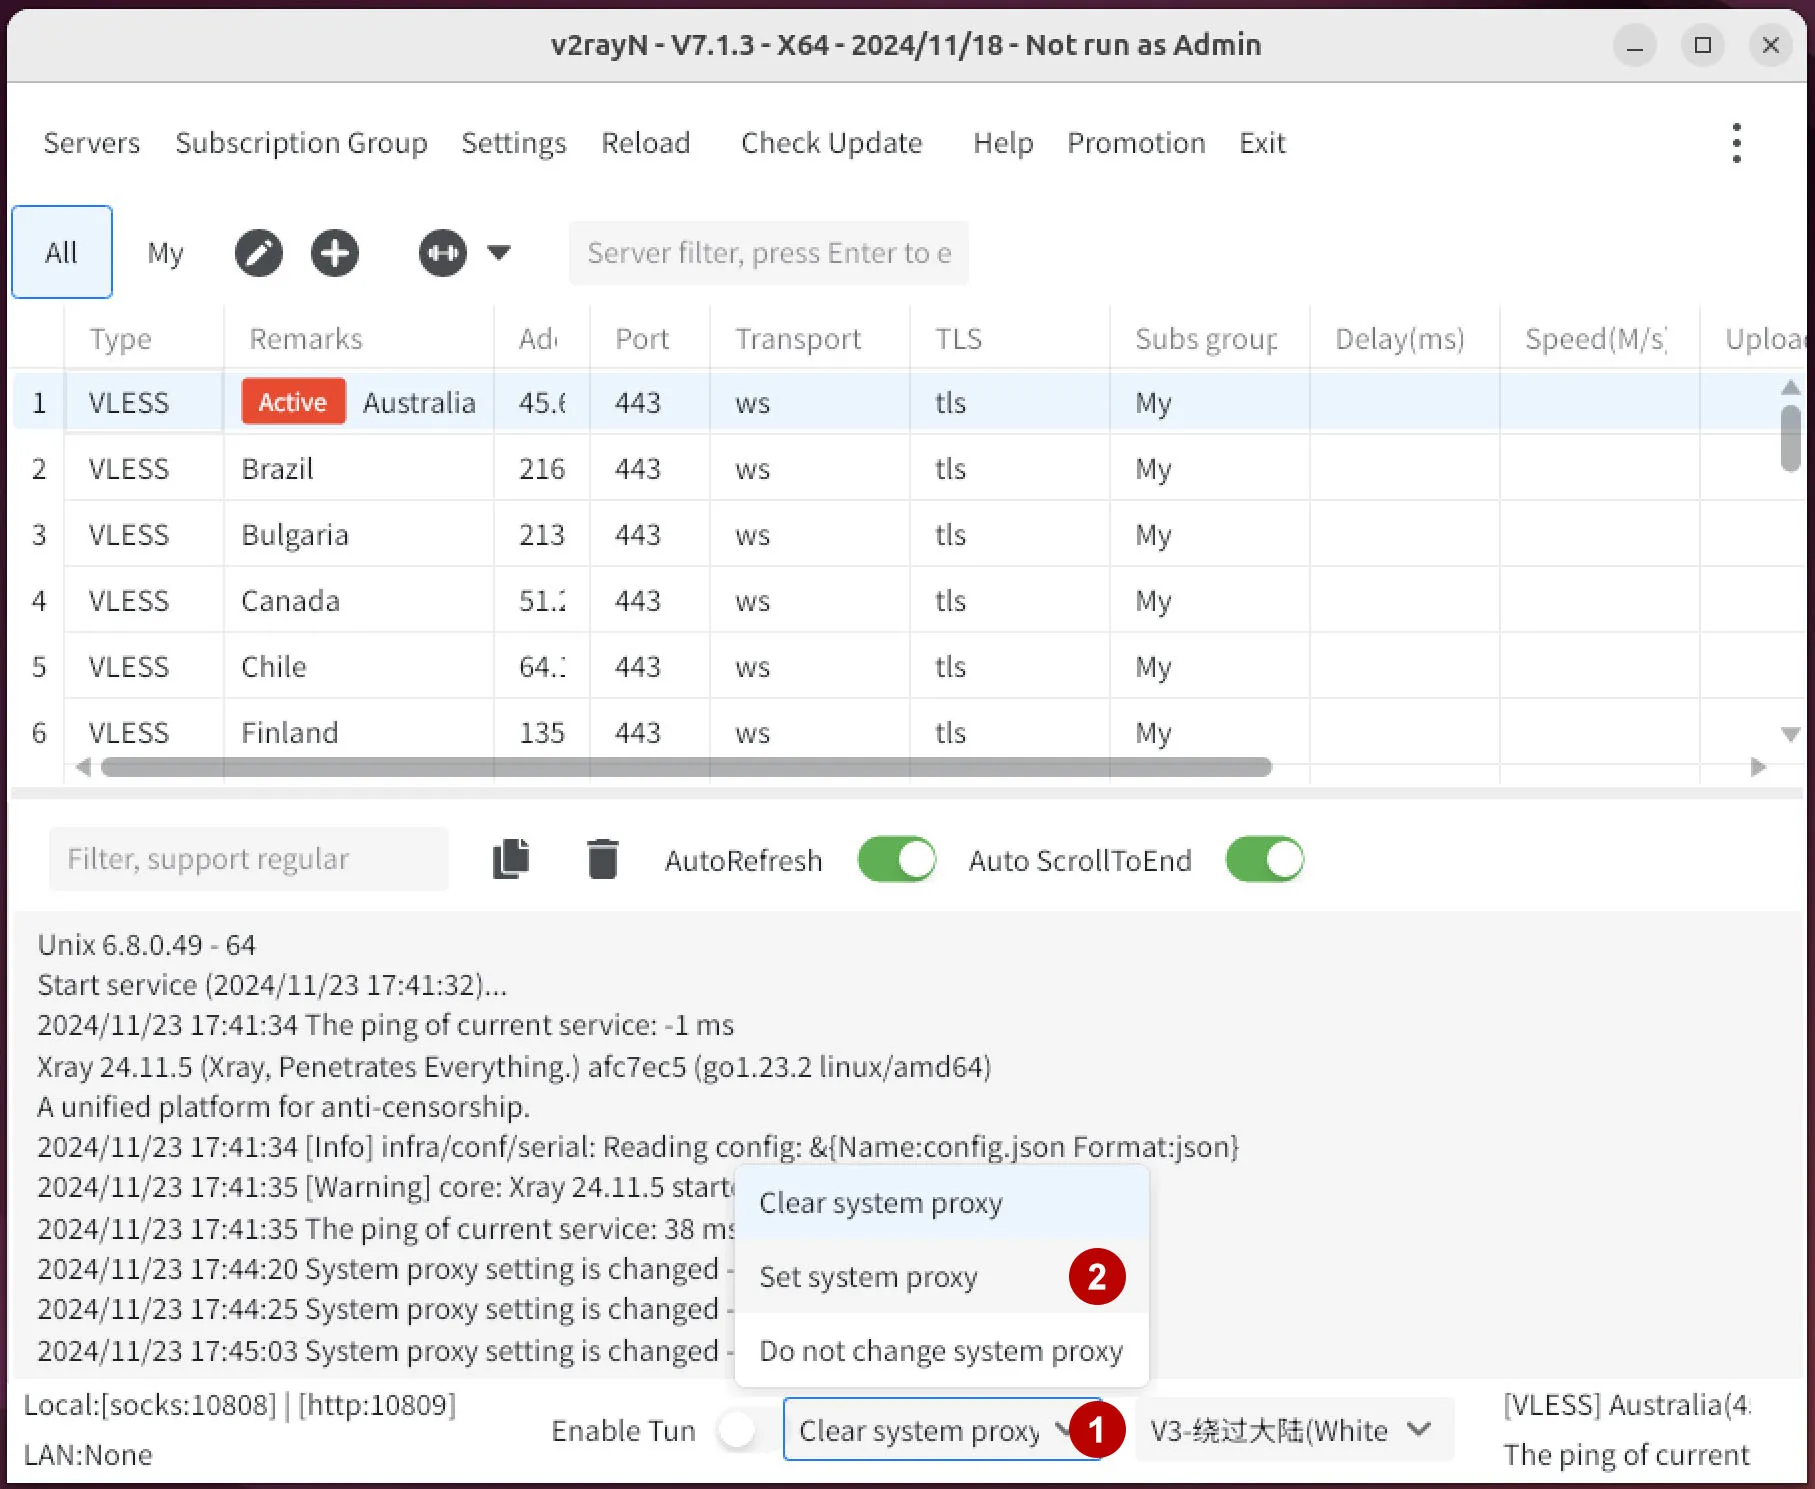Click the LAN:None status text

point(88,1455)
